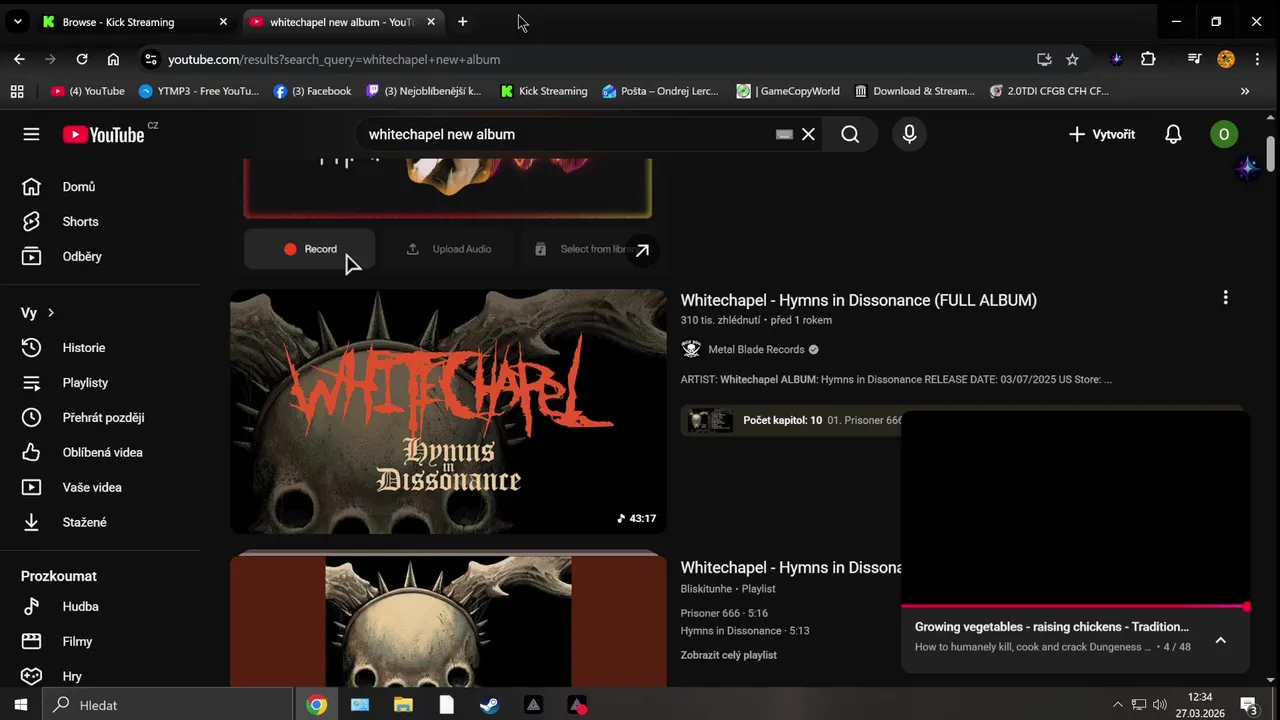This screenshot has height=720, width=1280.
Task: Bookmark this page with the star
Action: click(x=1072, y=59)
